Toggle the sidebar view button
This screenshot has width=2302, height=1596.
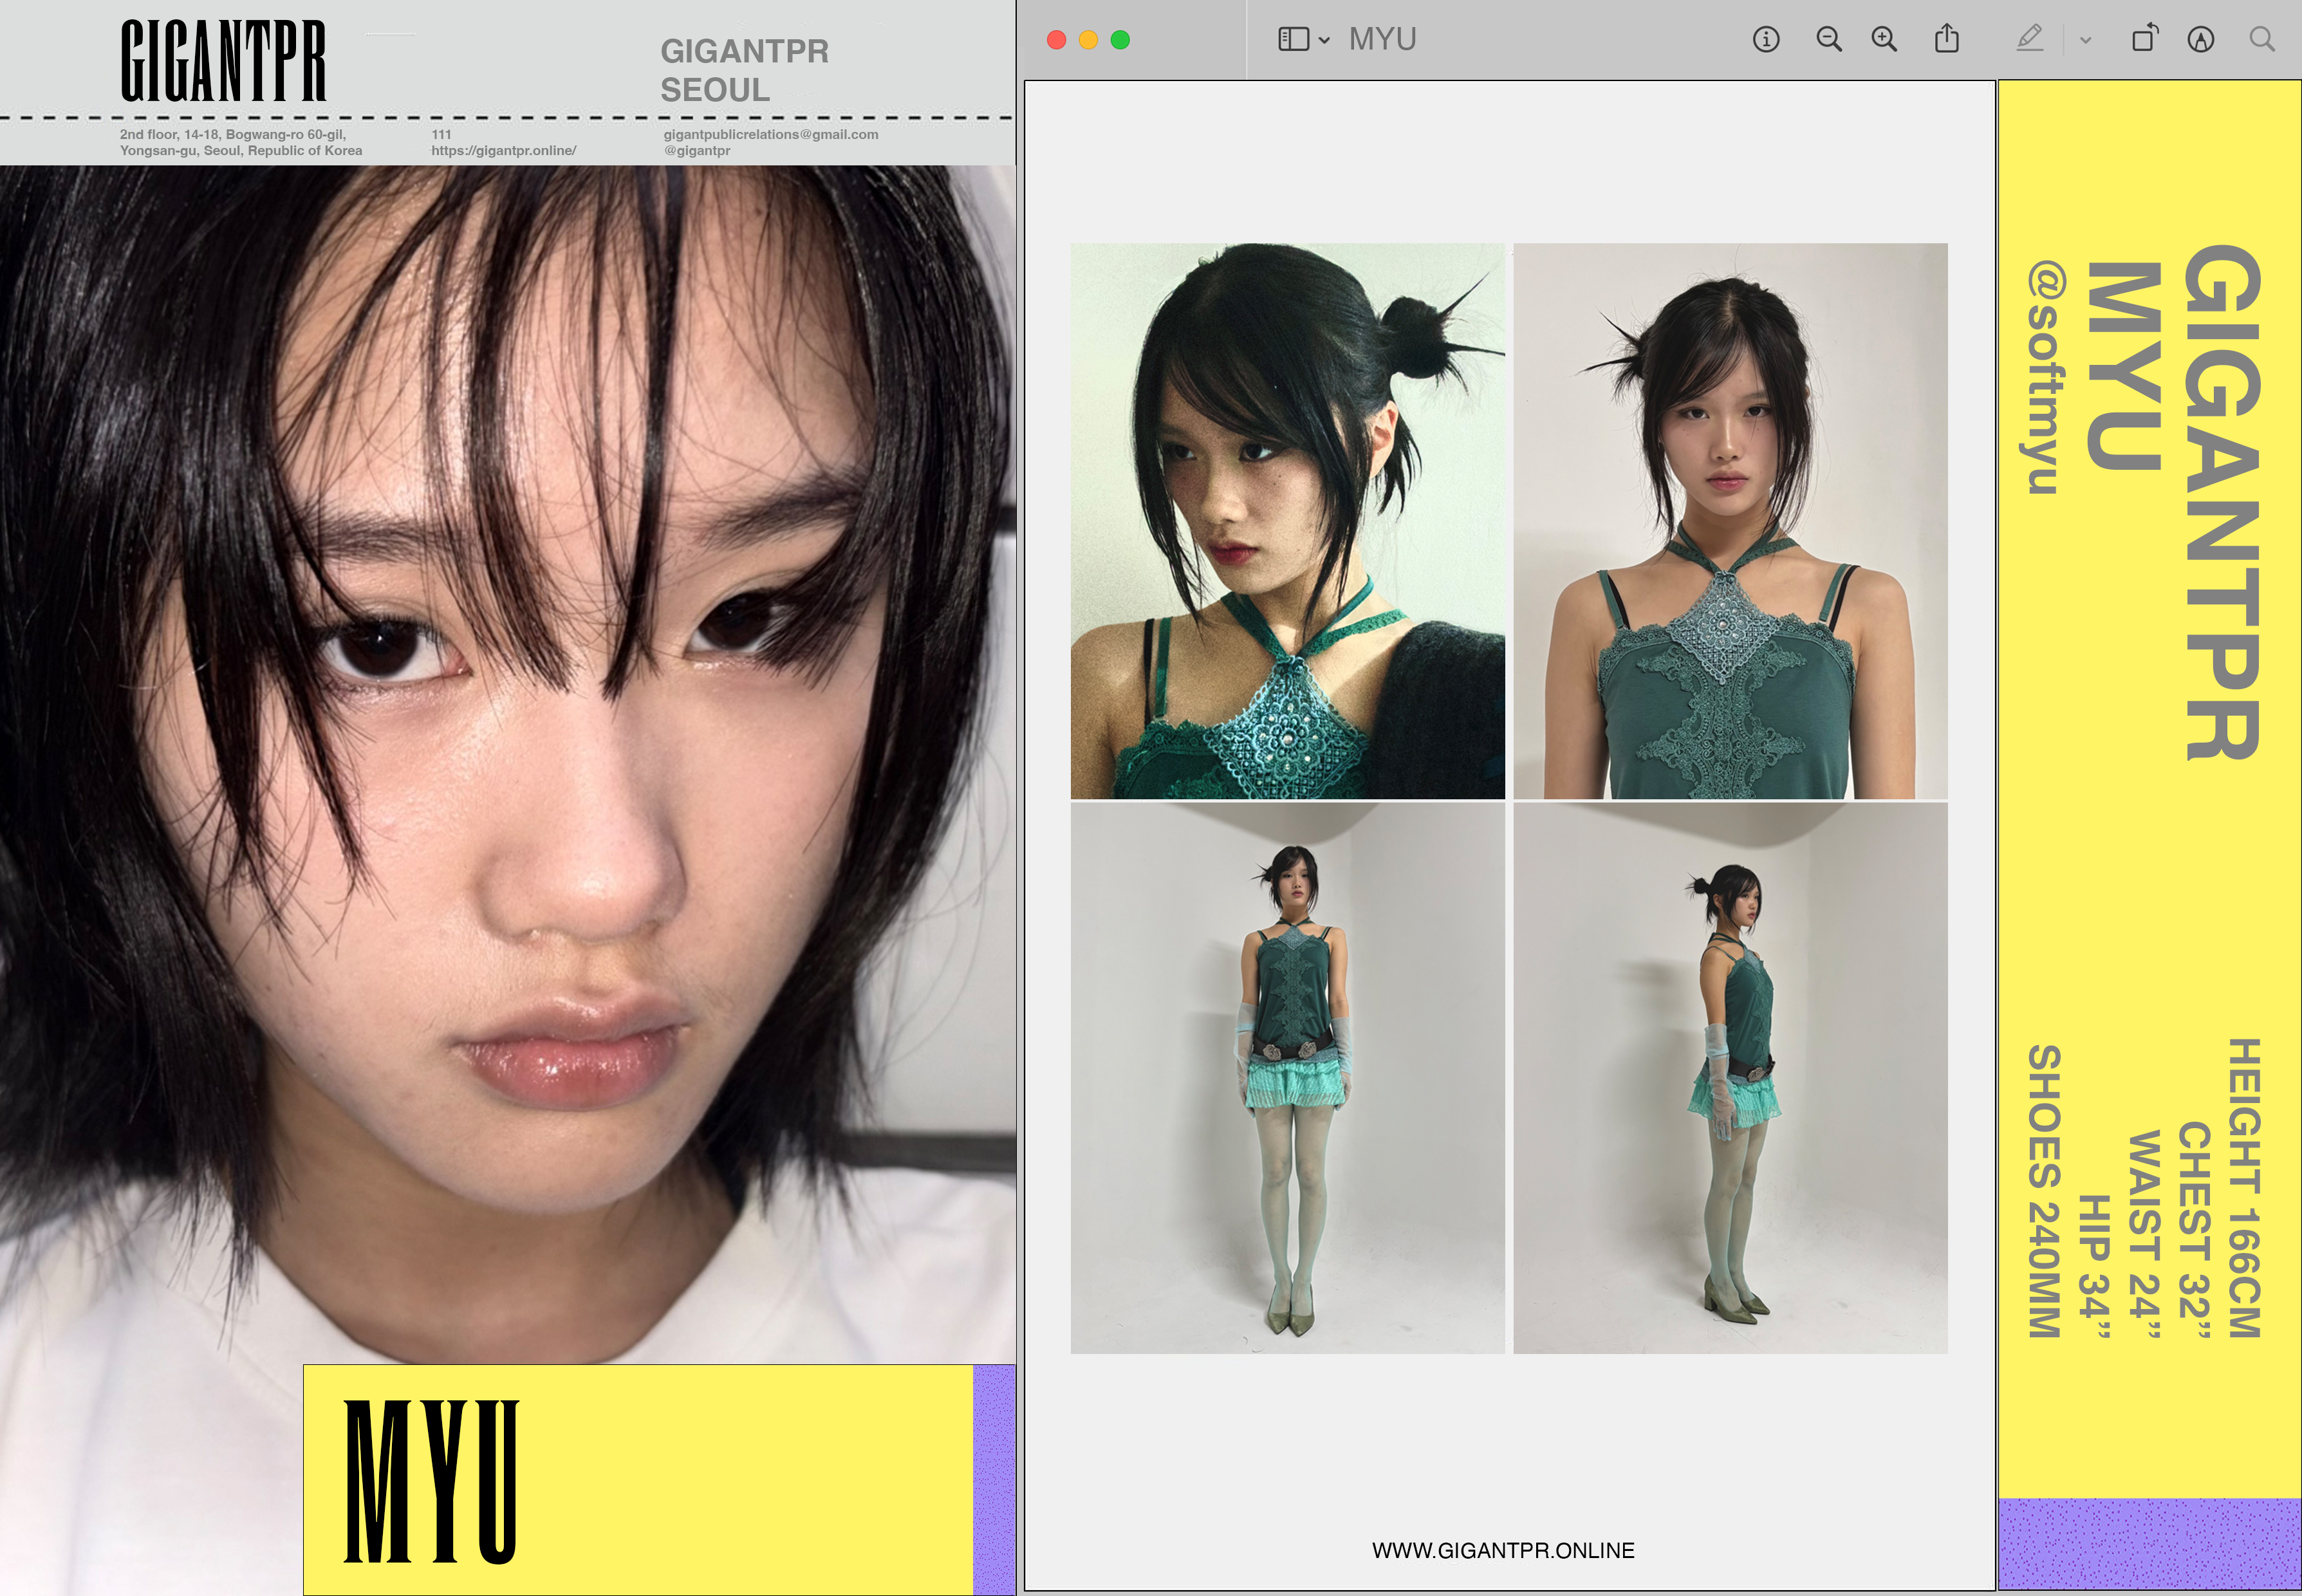[1293, 40]
